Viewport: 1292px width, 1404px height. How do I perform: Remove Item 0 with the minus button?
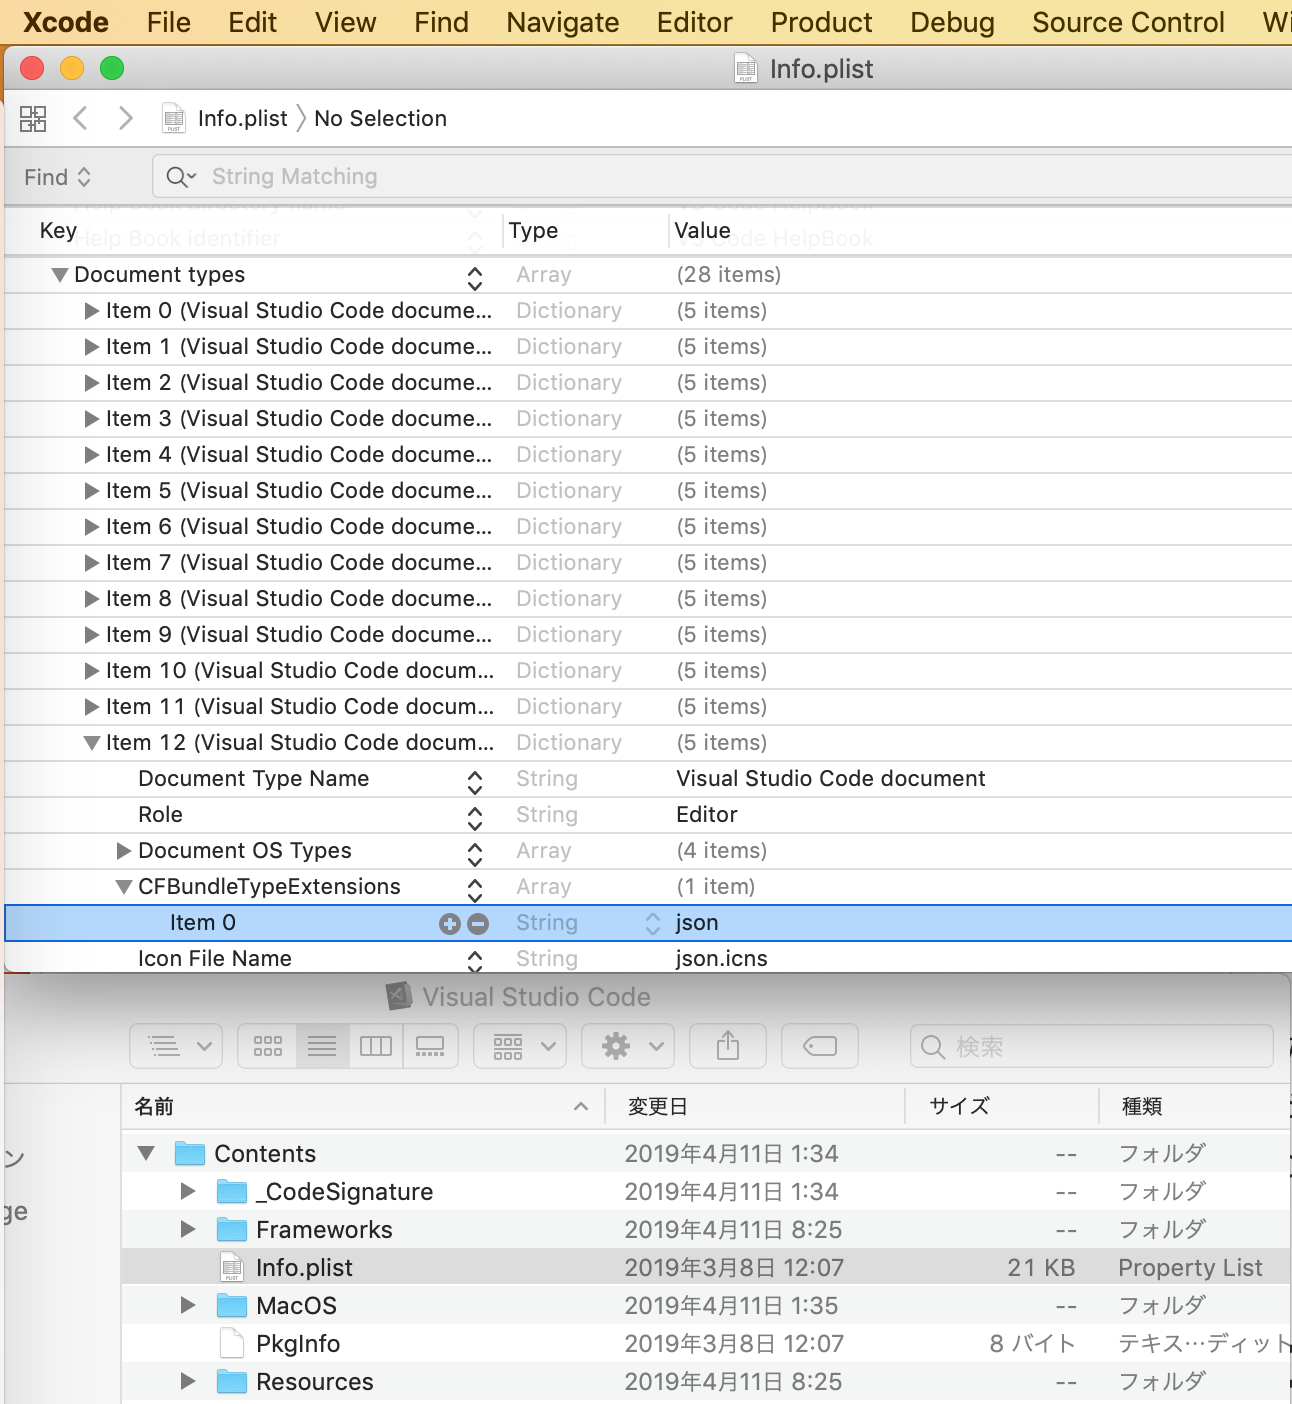coord(478,924)
